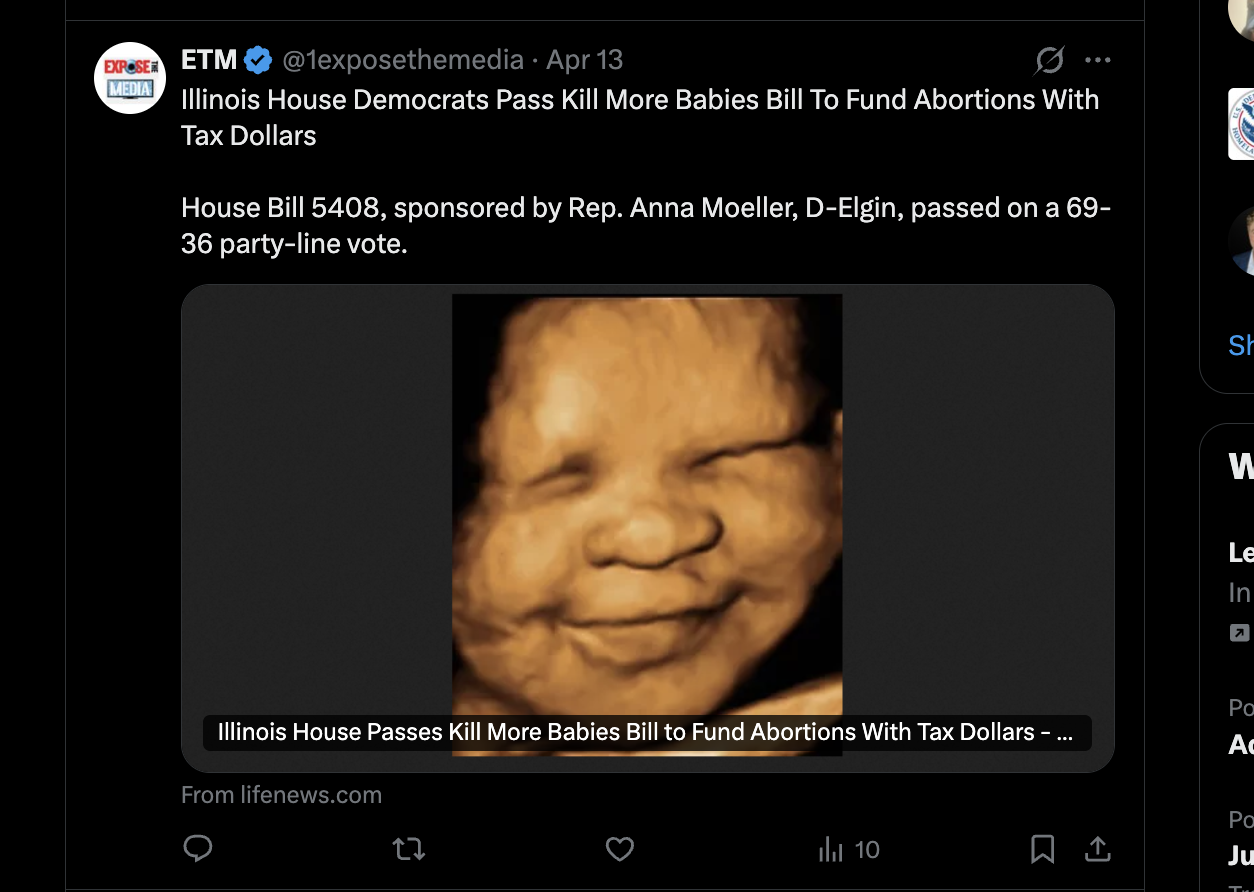
Task: Open the @1exposethemedia handle link
Action: (403, 60)
